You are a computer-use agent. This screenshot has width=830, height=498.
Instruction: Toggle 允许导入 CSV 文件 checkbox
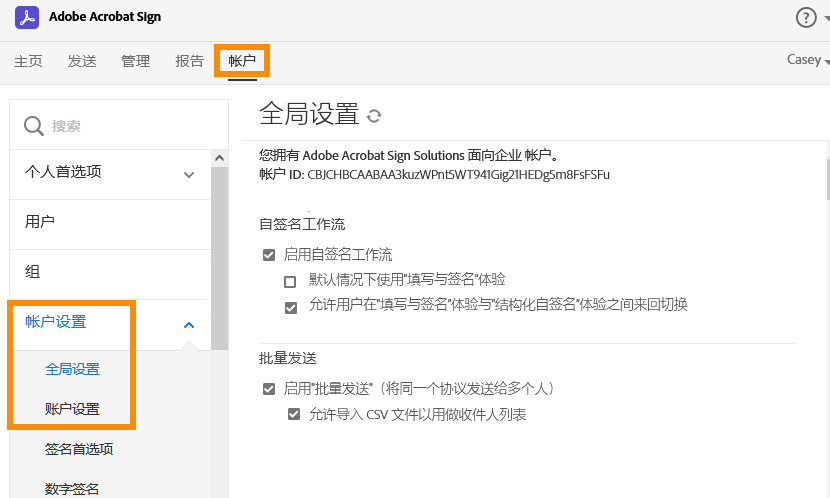[294, 414]
